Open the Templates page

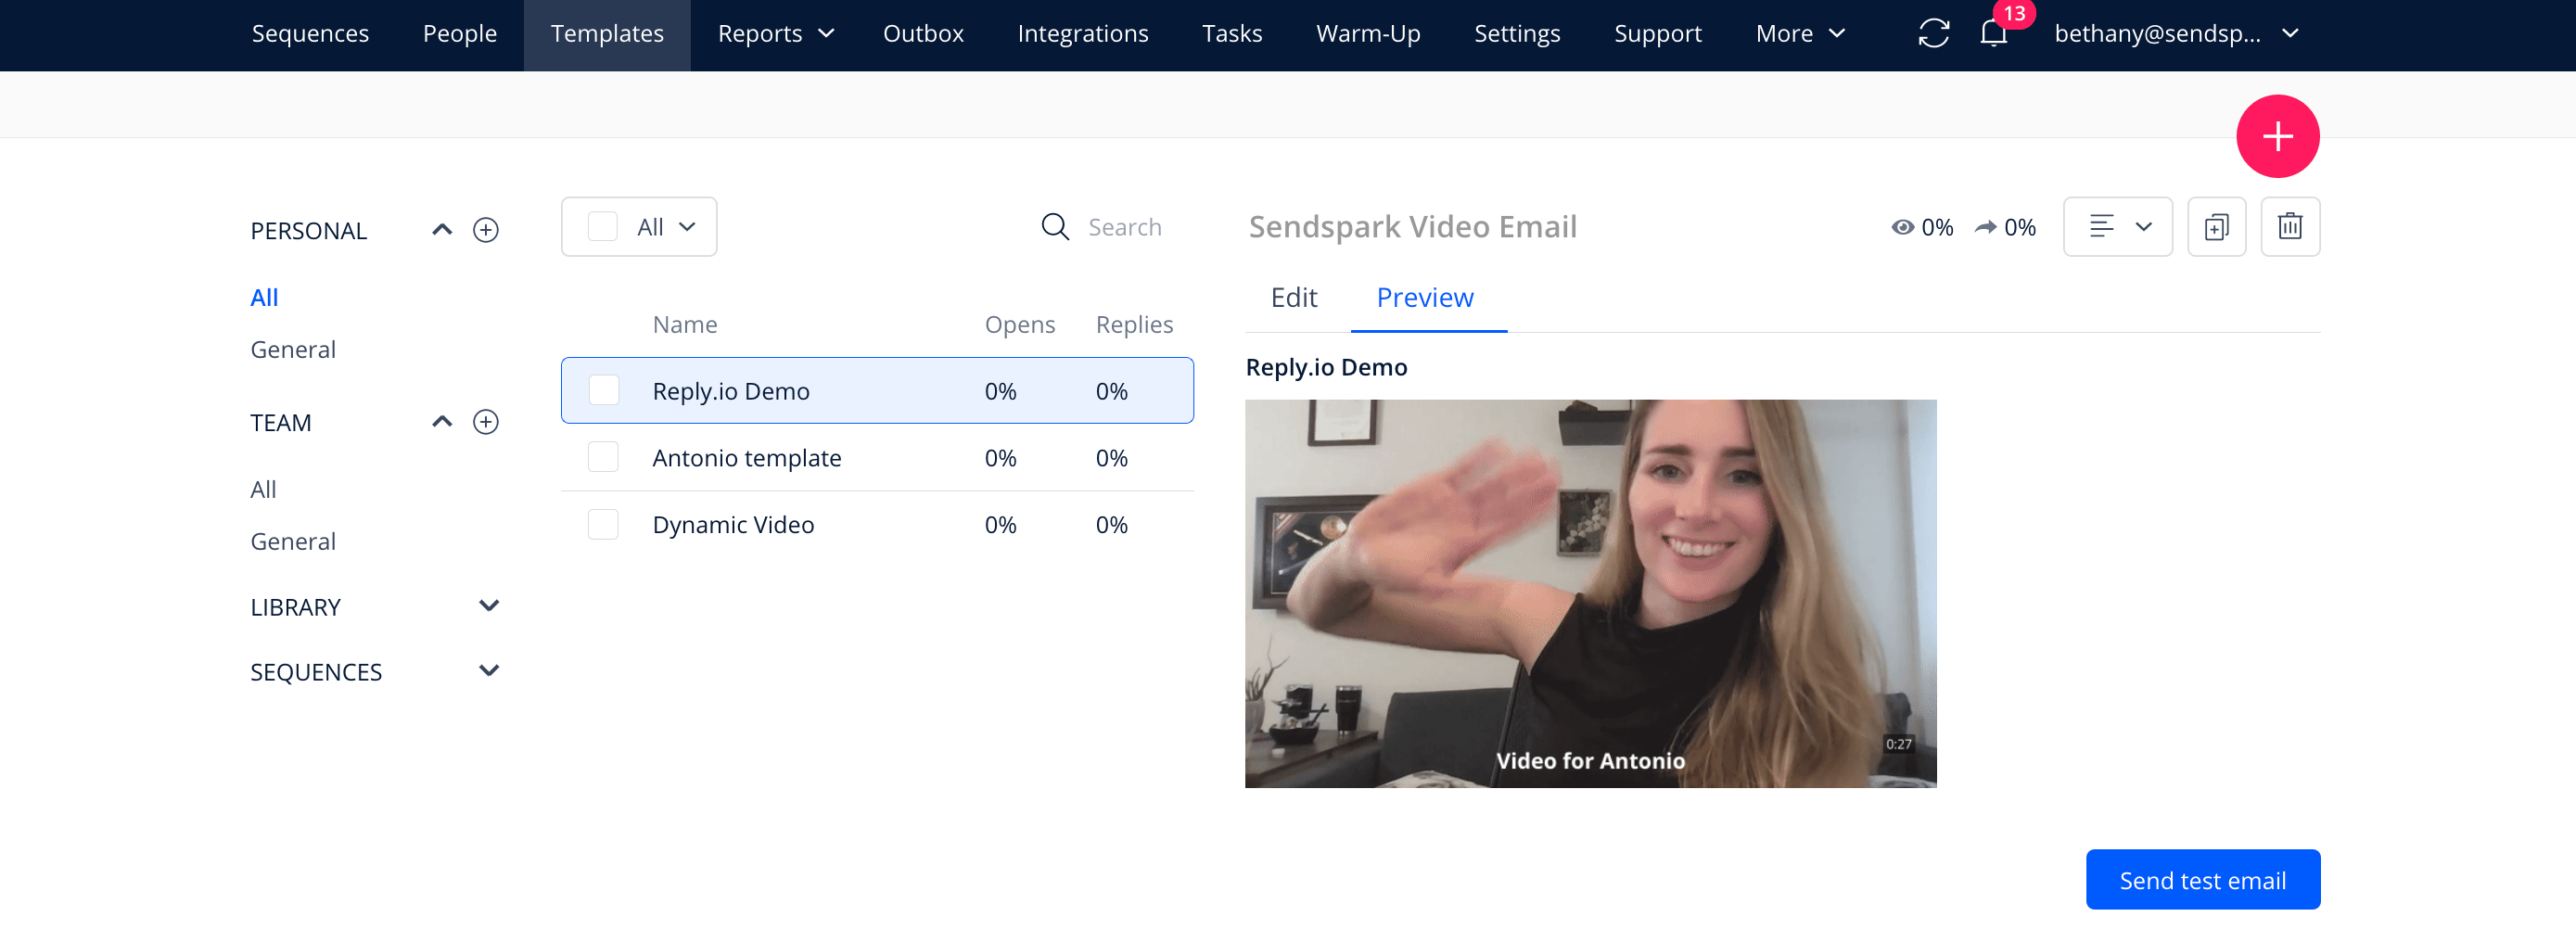607,34
